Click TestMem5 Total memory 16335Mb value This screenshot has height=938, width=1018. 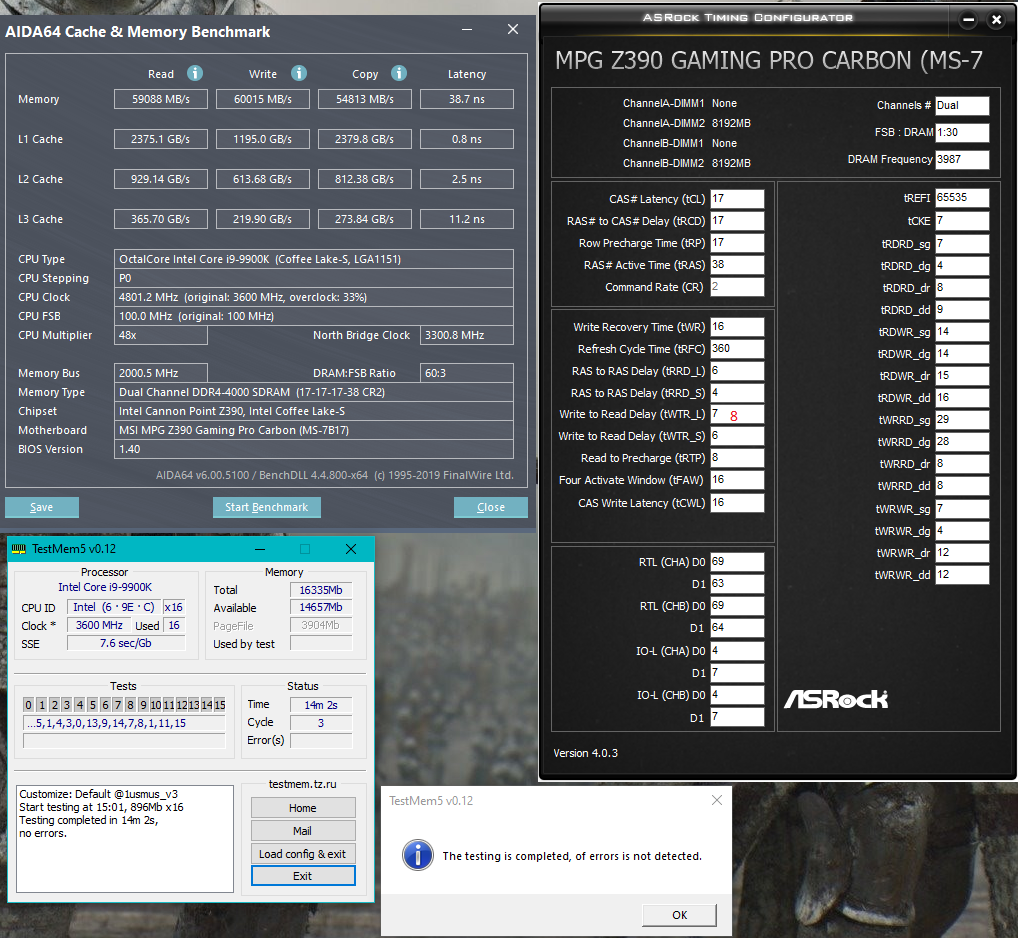click(321, 590)
